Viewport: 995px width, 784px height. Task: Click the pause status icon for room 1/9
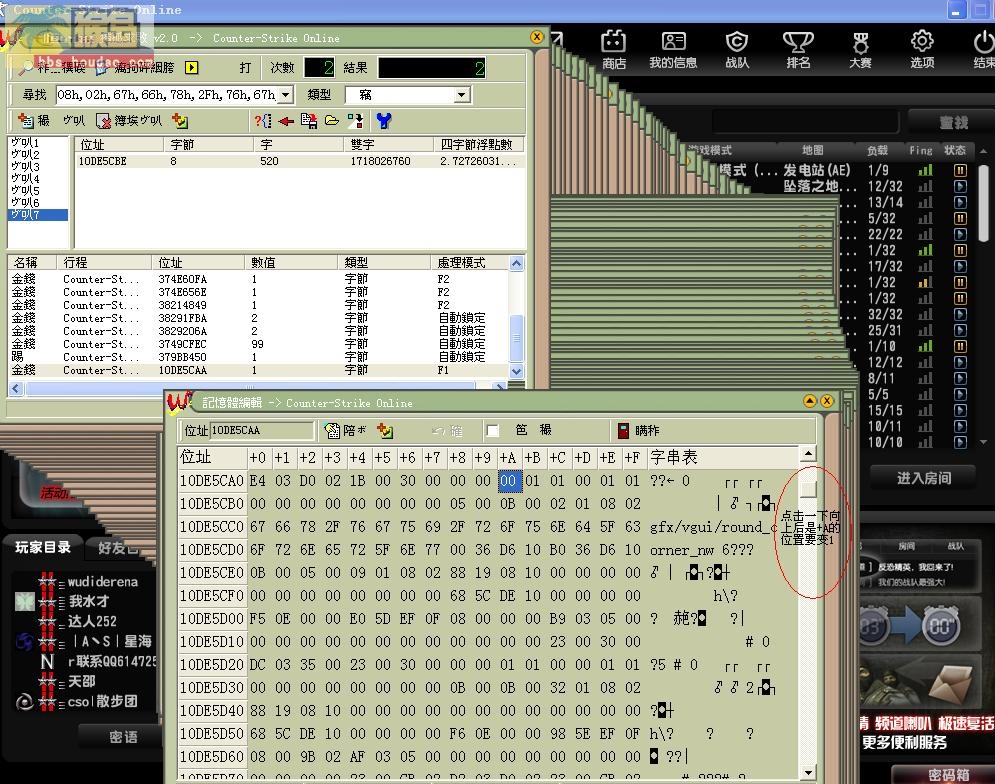point(960,170)
